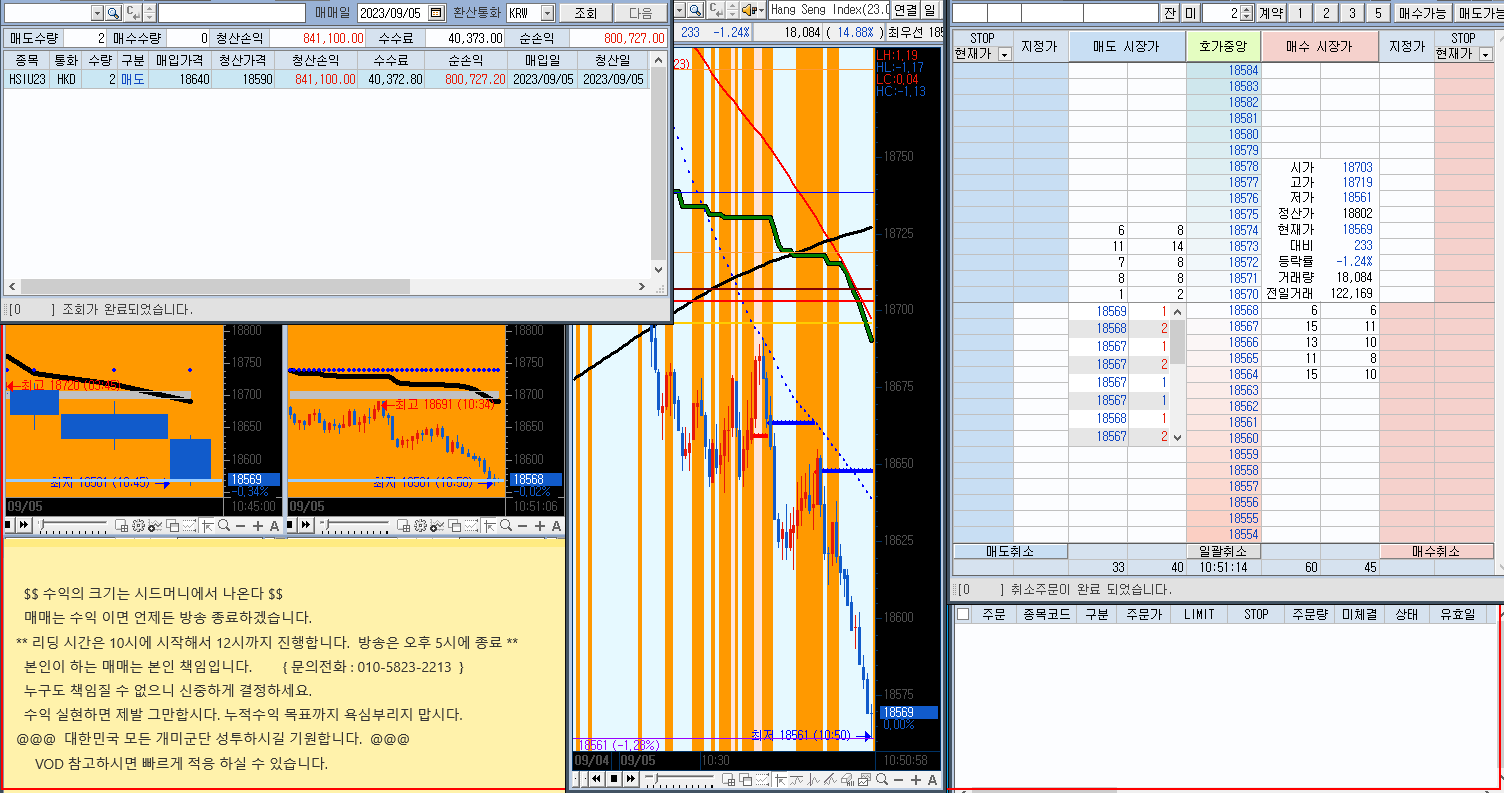The height and width of the screenshot is (793, 1504).
Task: Click the playback slider in 10:45:00 mini chart
Action: (74, 526)
